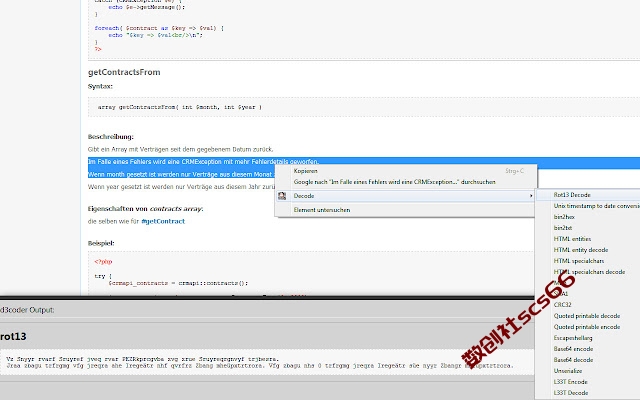Image resolution: width=640 pixels, height=400 pixels.
Task: Select Rot13 Decode from the submenu
Action: [572, 195]
